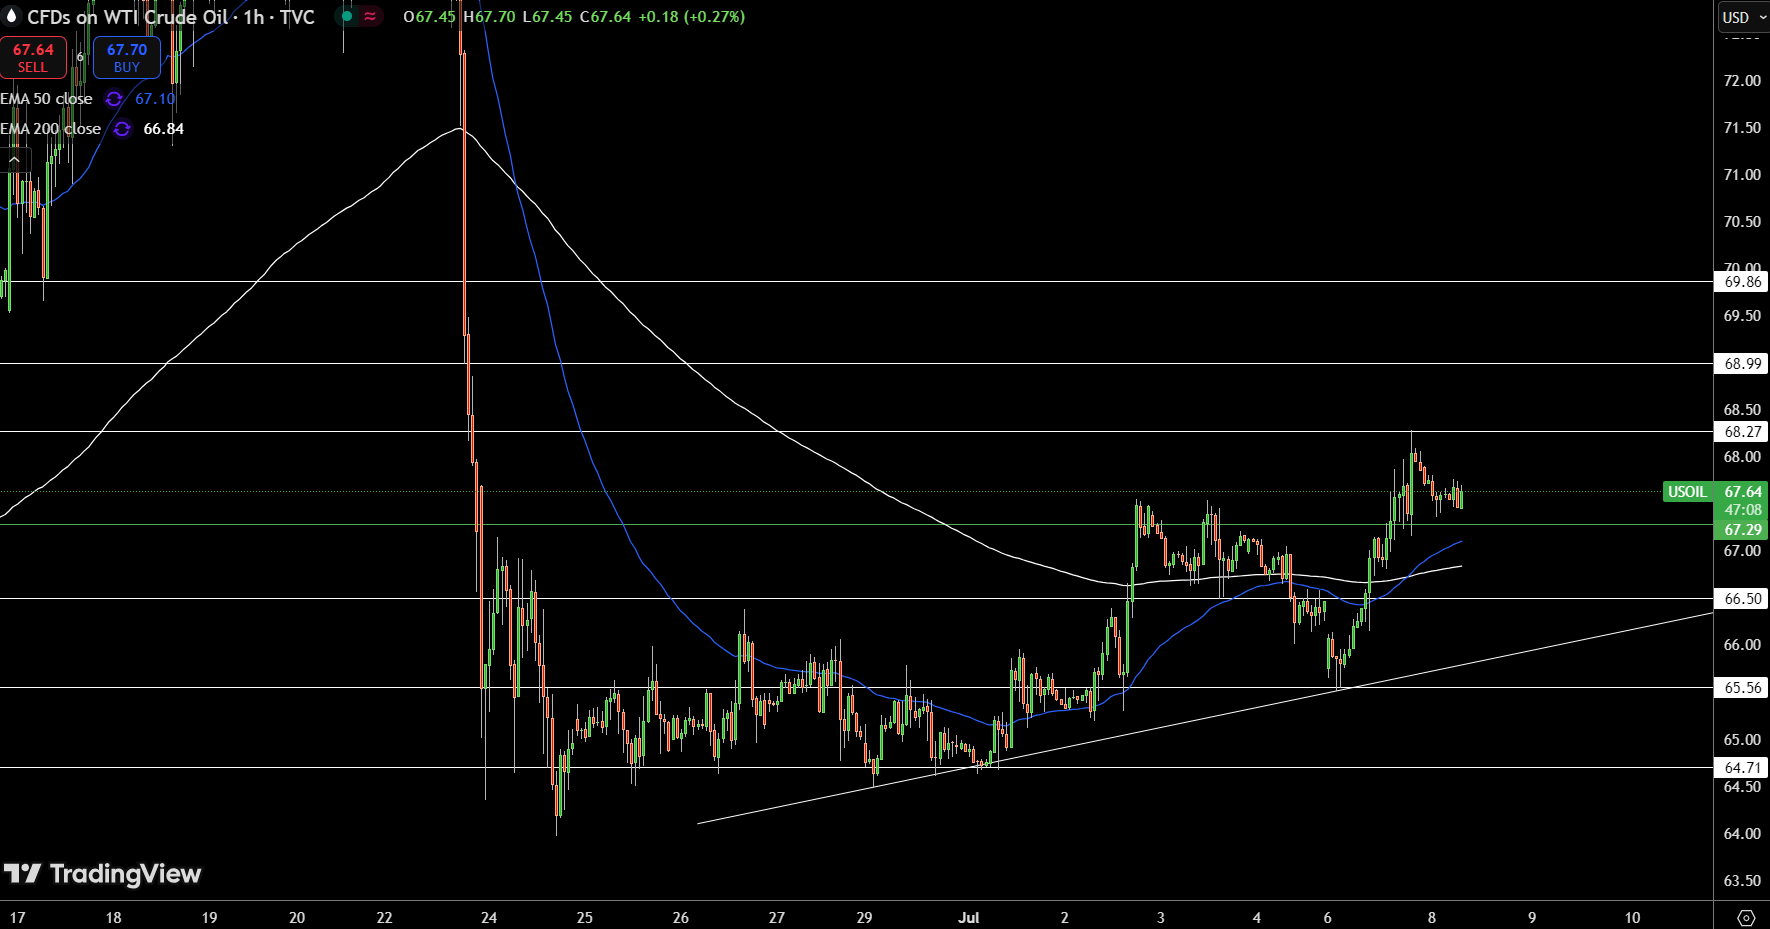The height and width of the screenshot is (929, 1770).
Task: Click the 67.70 BUY button
Action: 127,57
